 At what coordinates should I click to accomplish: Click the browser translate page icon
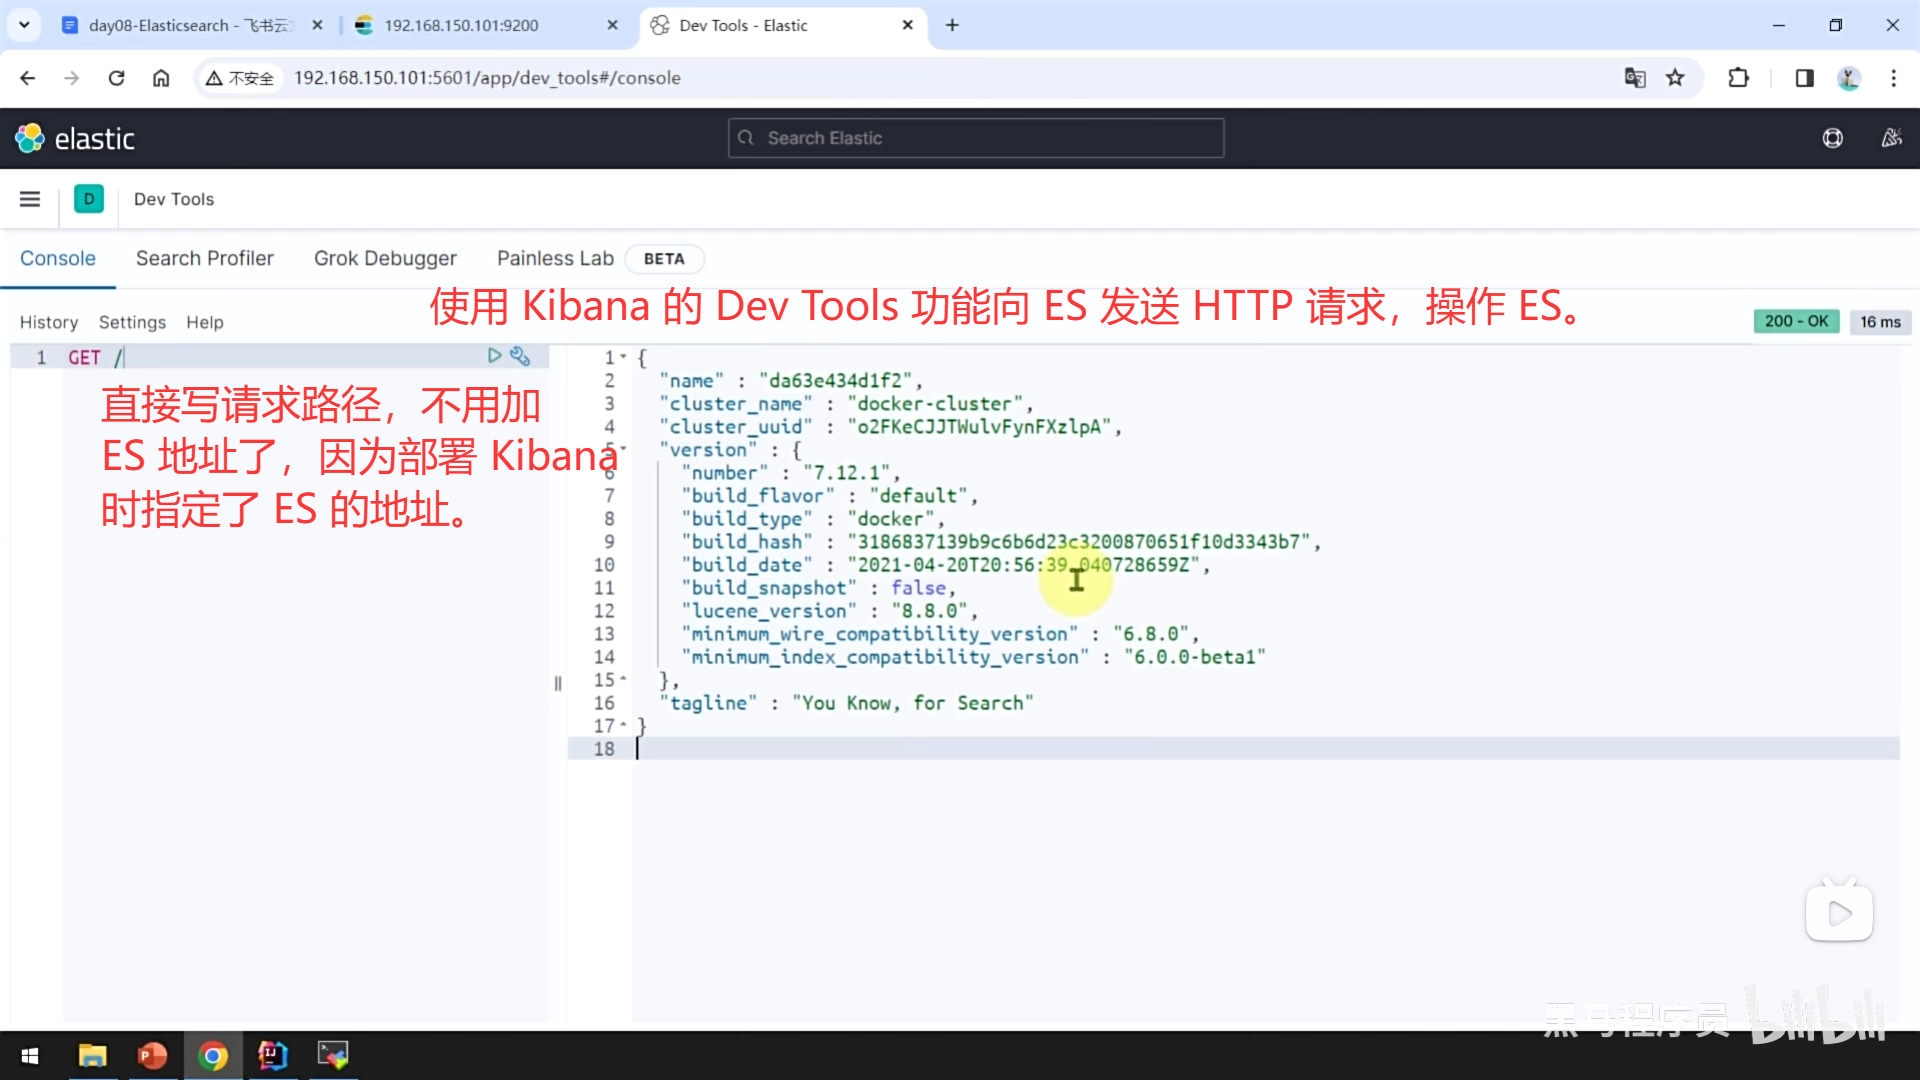1635,78
